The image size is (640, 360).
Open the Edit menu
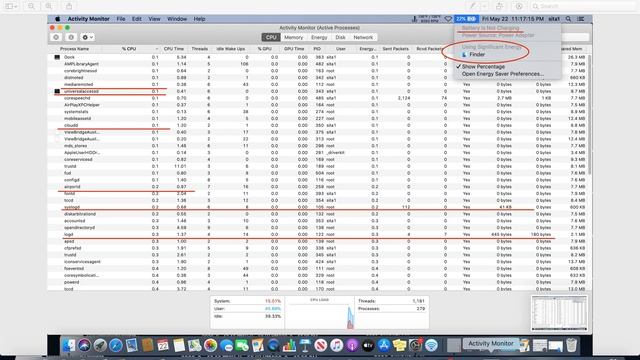pyautogui.click(x=137, y=19)
